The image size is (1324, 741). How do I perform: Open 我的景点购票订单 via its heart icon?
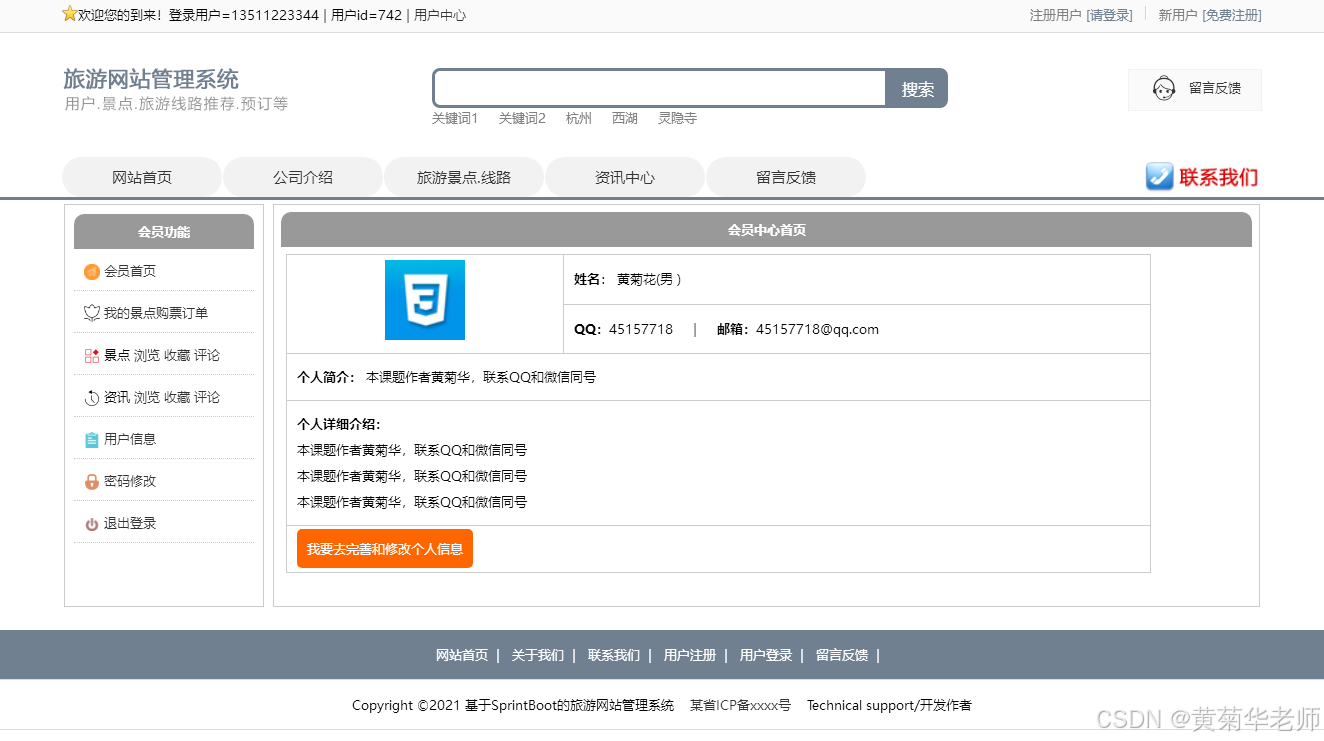[x=90, y=312]
